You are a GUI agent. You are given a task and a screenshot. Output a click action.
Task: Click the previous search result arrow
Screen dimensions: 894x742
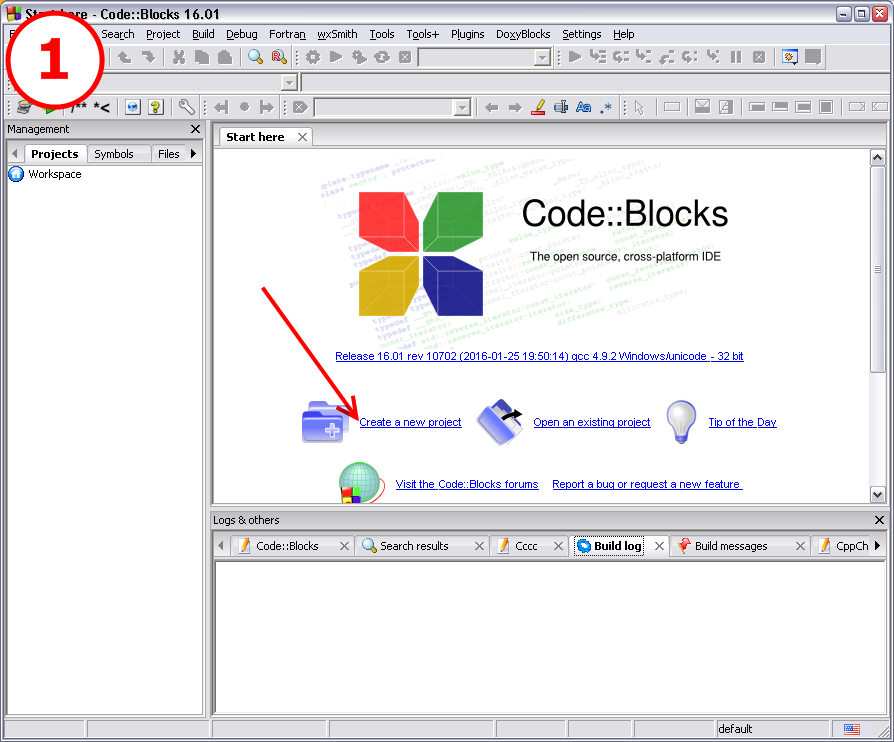click(x=491, y=107)
